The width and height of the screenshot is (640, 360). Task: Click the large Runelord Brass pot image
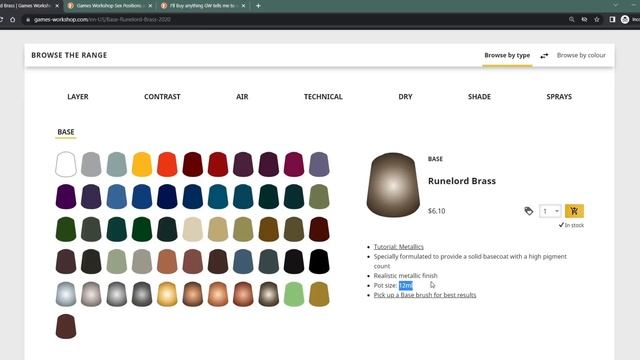393,184
